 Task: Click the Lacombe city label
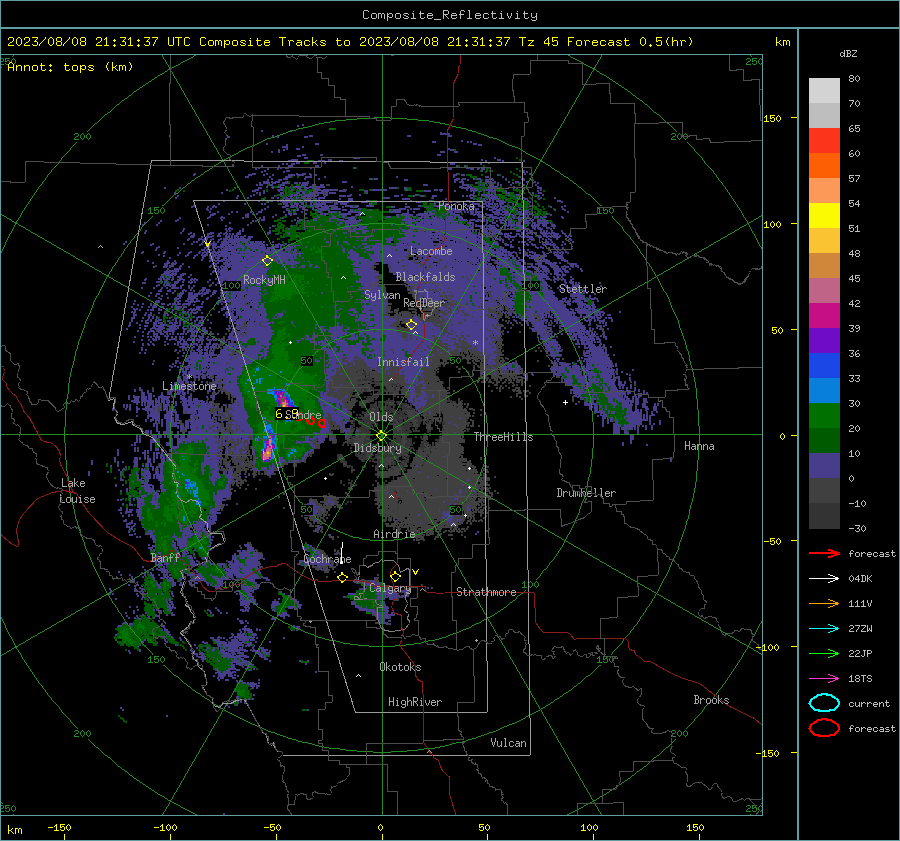tap(431, 251)
